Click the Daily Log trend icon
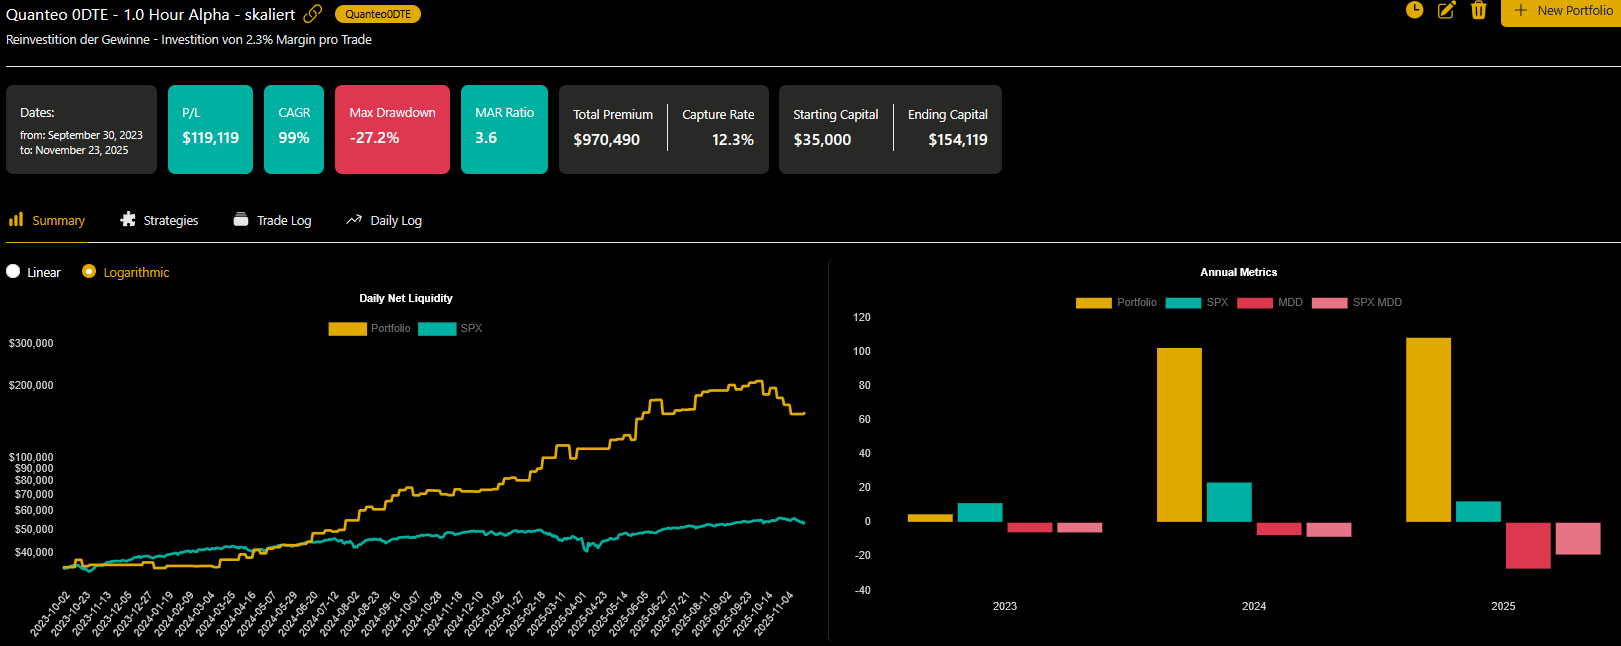 pos(354,220)
